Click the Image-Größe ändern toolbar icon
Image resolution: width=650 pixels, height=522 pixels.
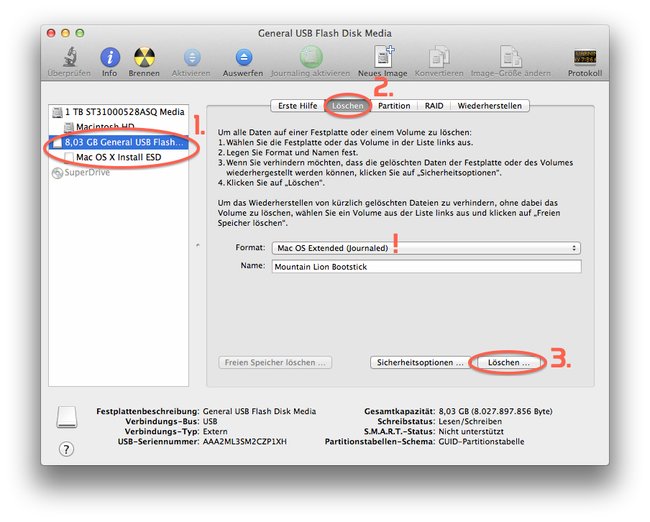pos(510,57)
